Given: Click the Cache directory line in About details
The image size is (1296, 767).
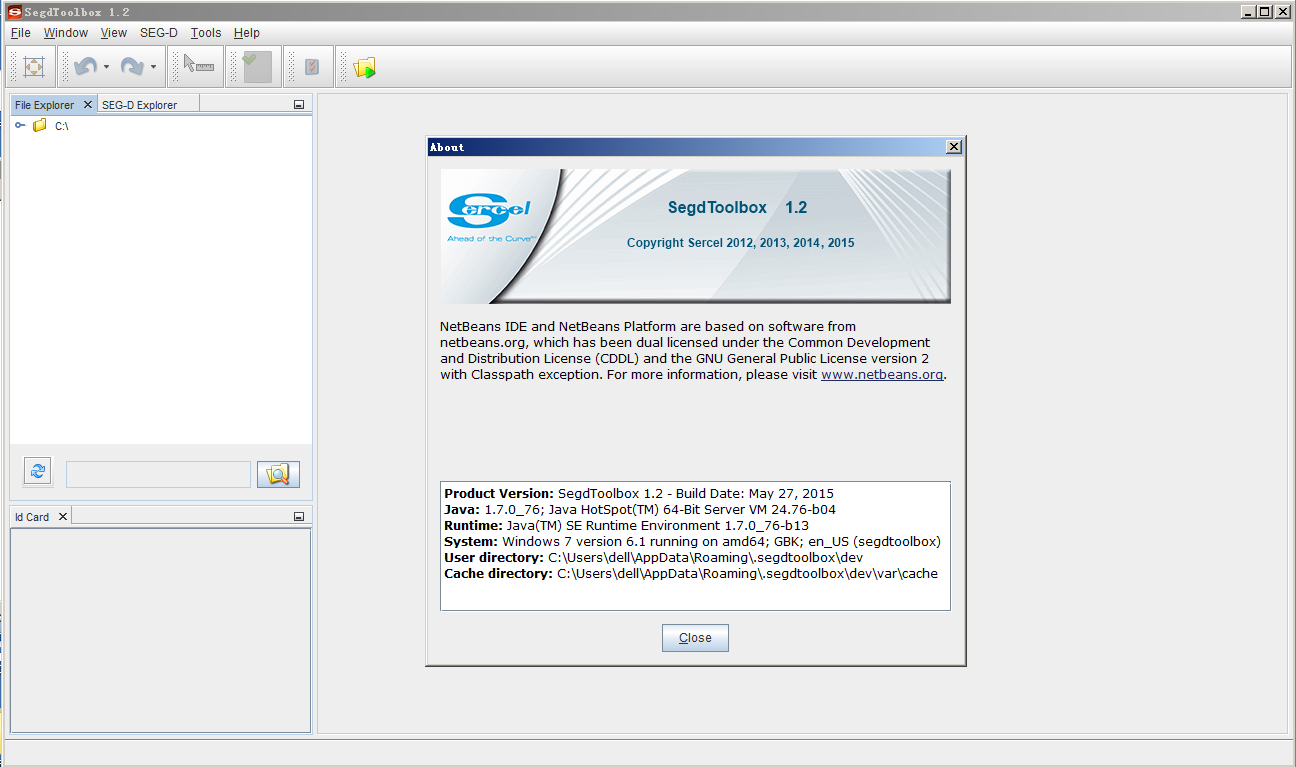Looking at the screenshot, I should pos(691,574).
